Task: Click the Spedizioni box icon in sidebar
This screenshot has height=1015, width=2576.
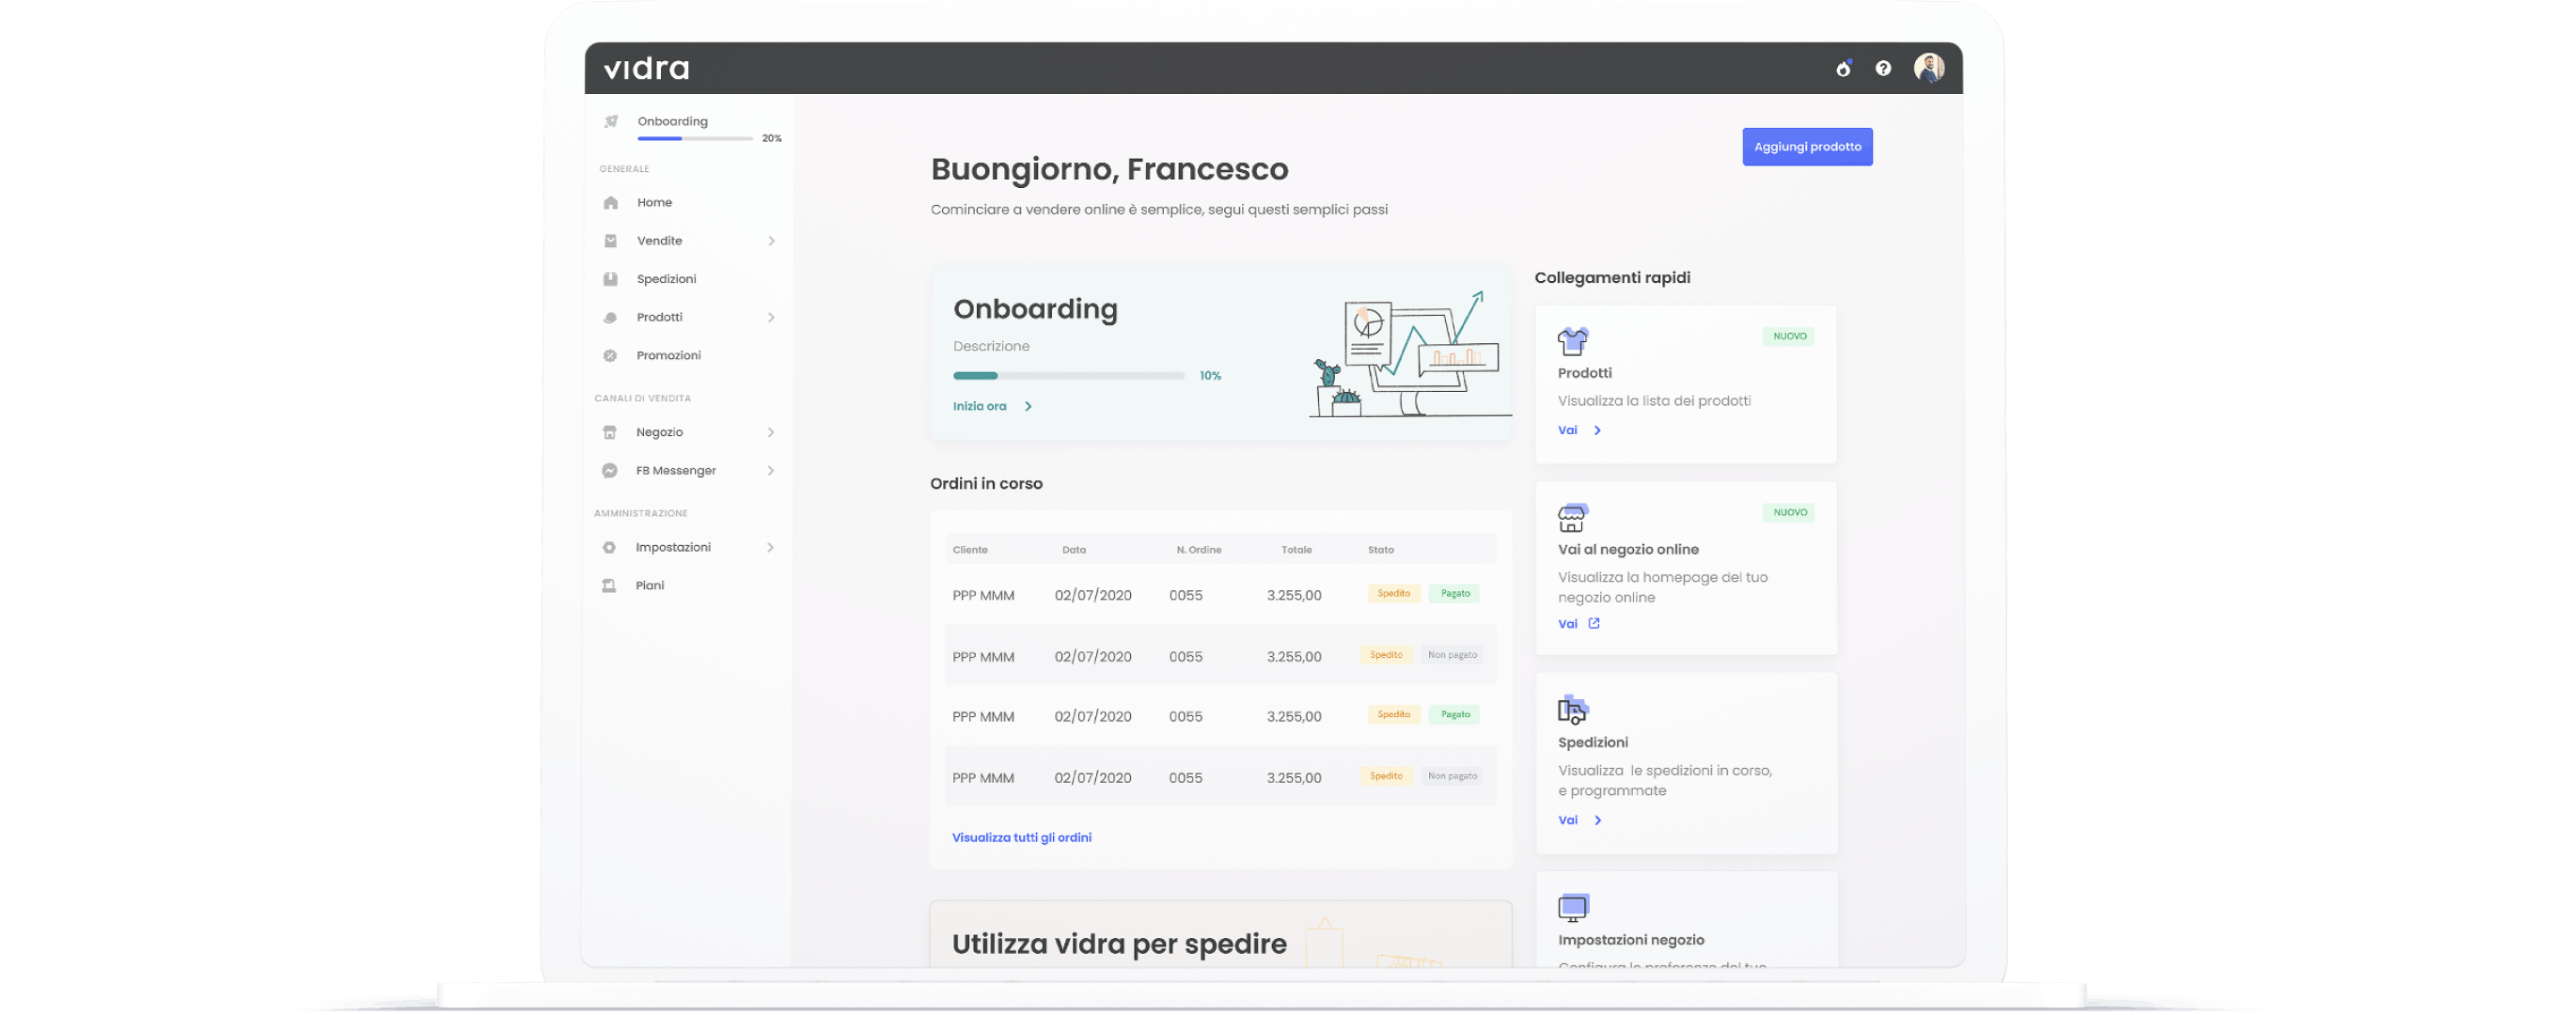Action: pos(610,279)
